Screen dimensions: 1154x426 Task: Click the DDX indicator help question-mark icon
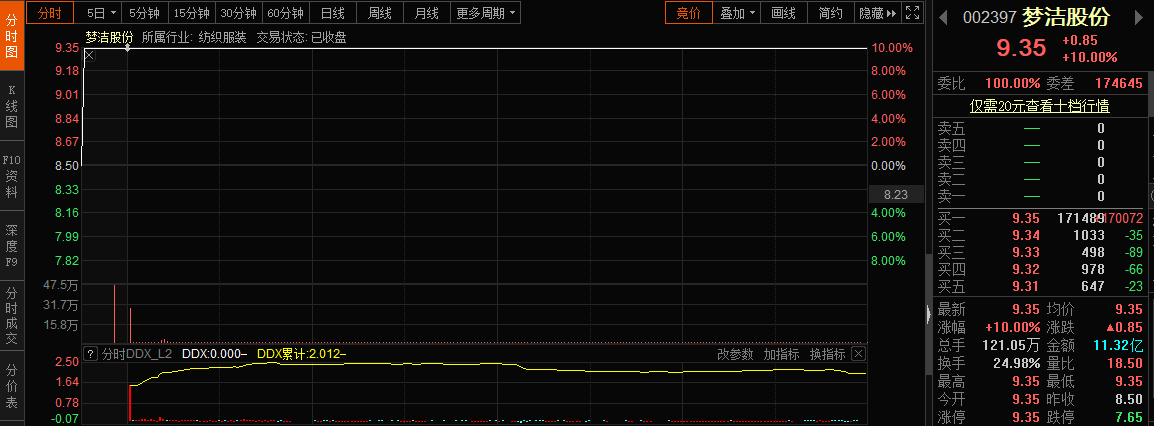pyautogui.click(x=91, y=354)
